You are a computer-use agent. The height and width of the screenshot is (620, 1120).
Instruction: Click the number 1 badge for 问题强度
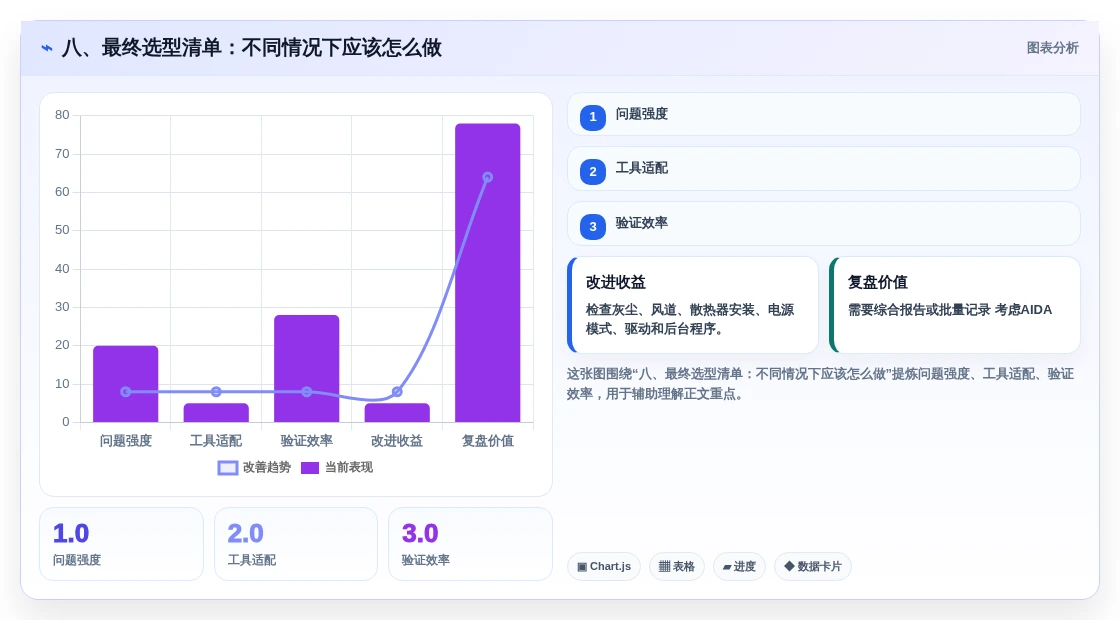(x=593, y=117)
